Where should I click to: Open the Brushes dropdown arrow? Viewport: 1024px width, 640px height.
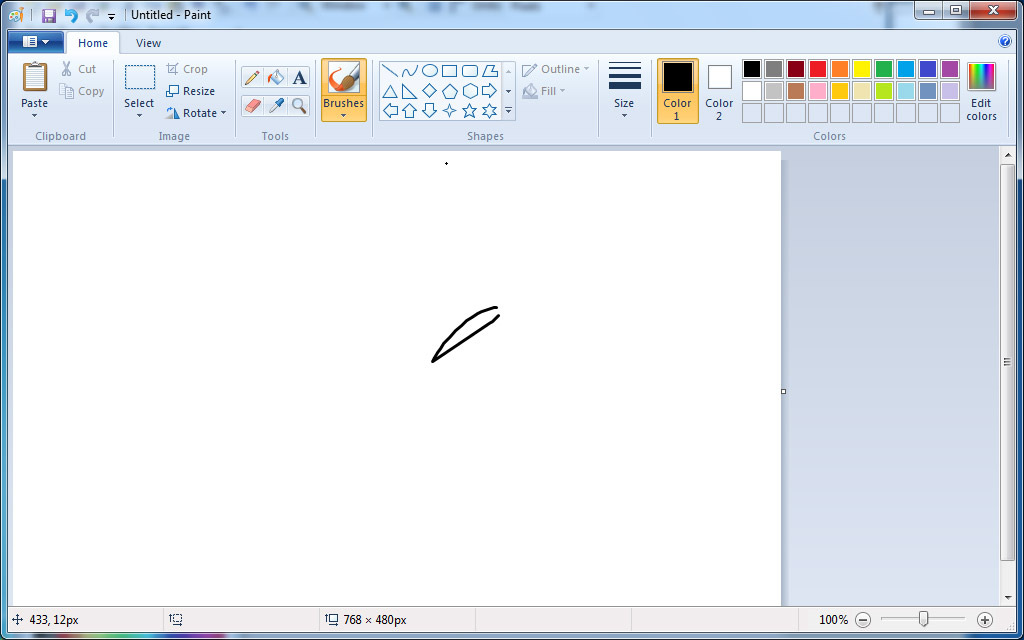click(x=343, y=115)
